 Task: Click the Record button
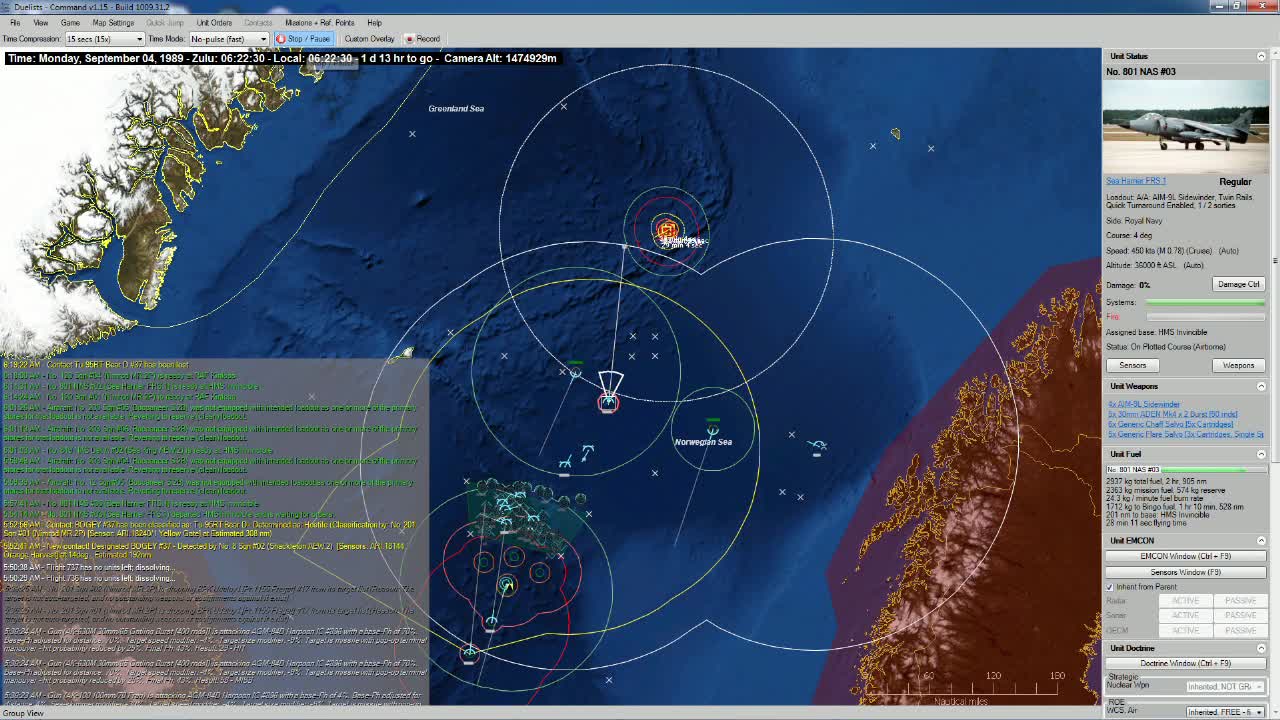pyautogui.click(x=422, y=39)
